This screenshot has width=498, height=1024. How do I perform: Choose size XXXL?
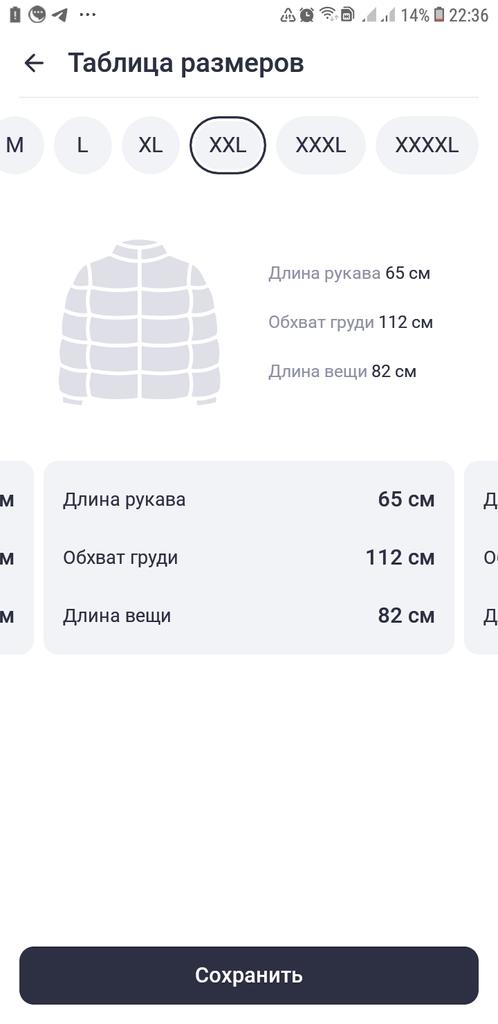click(x=320, y=145)
